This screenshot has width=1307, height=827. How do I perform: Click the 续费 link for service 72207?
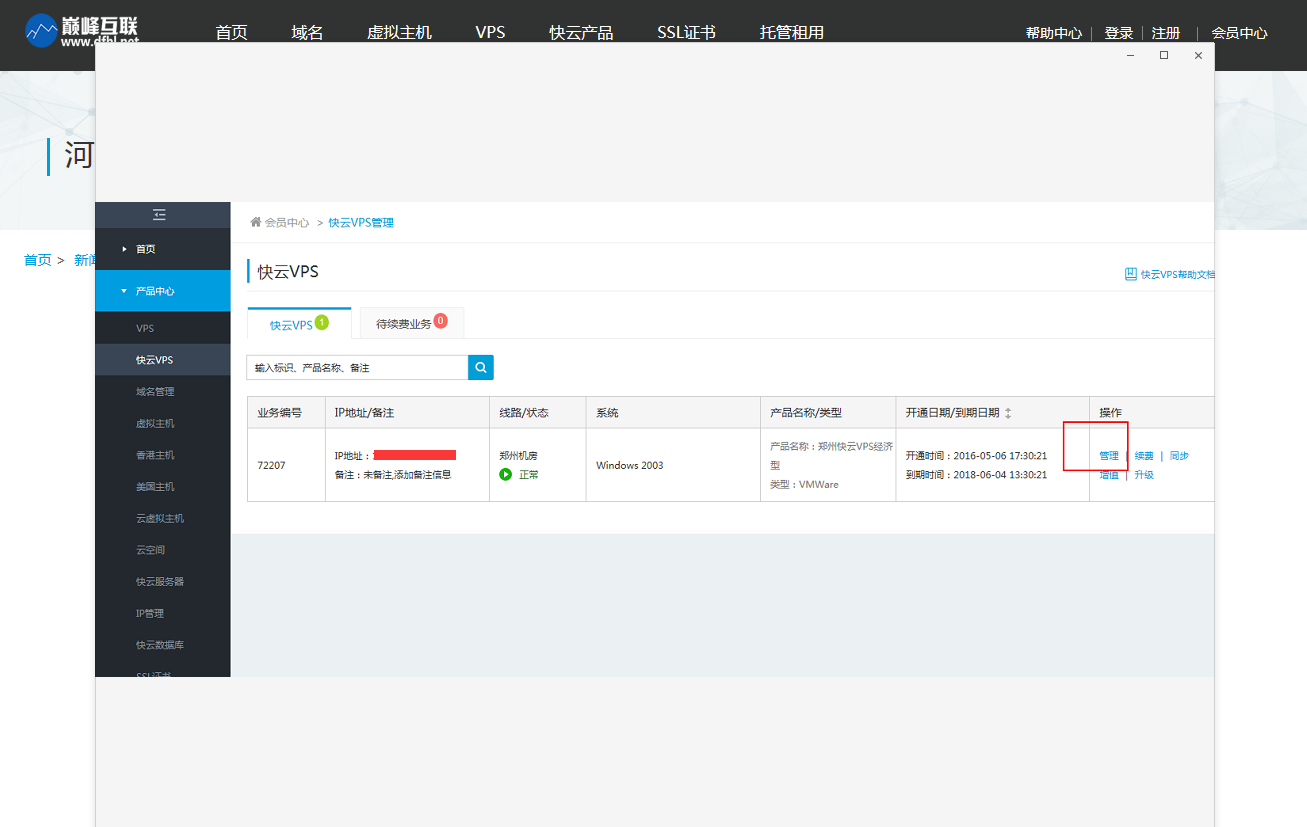click(x=1144, y=456)
